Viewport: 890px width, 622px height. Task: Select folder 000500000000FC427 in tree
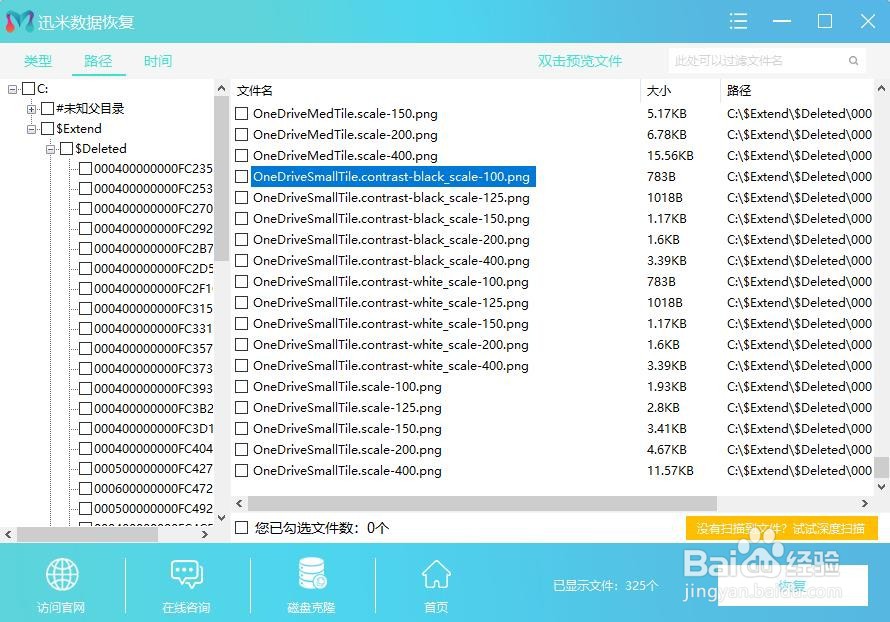153,468
